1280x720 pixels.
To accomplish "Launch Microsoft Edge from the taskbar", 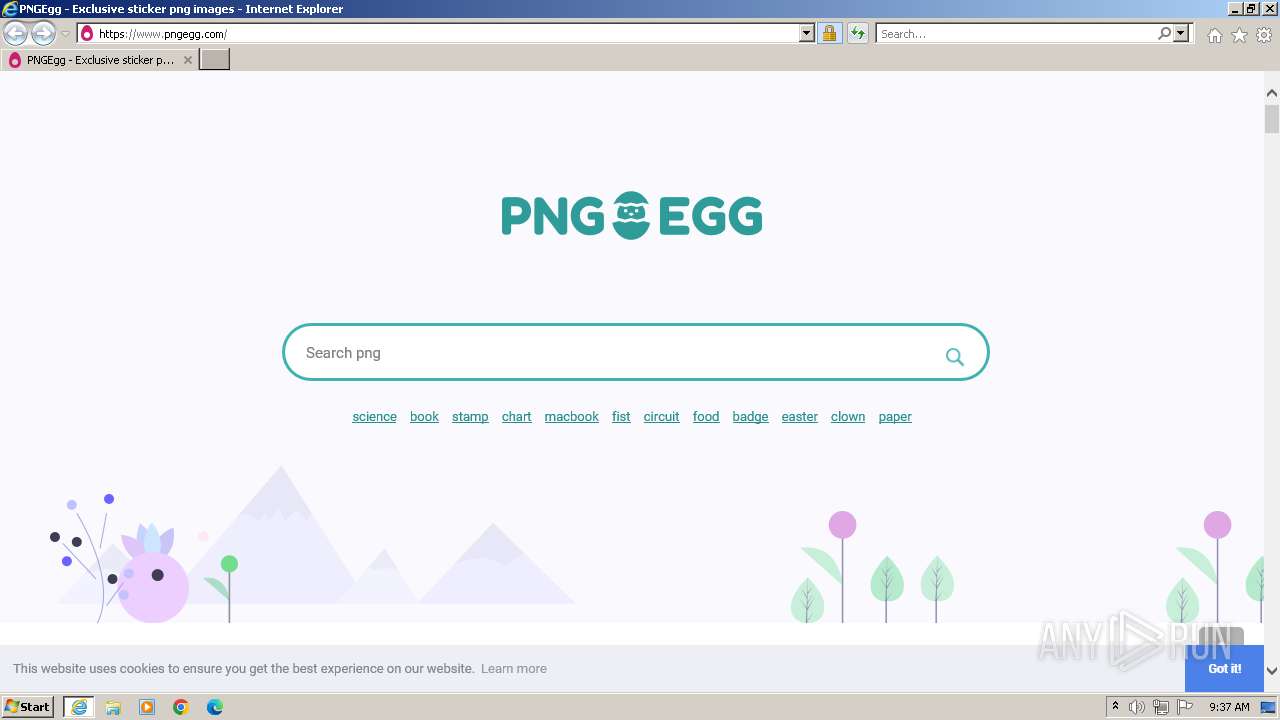I will tap(215, 707).
